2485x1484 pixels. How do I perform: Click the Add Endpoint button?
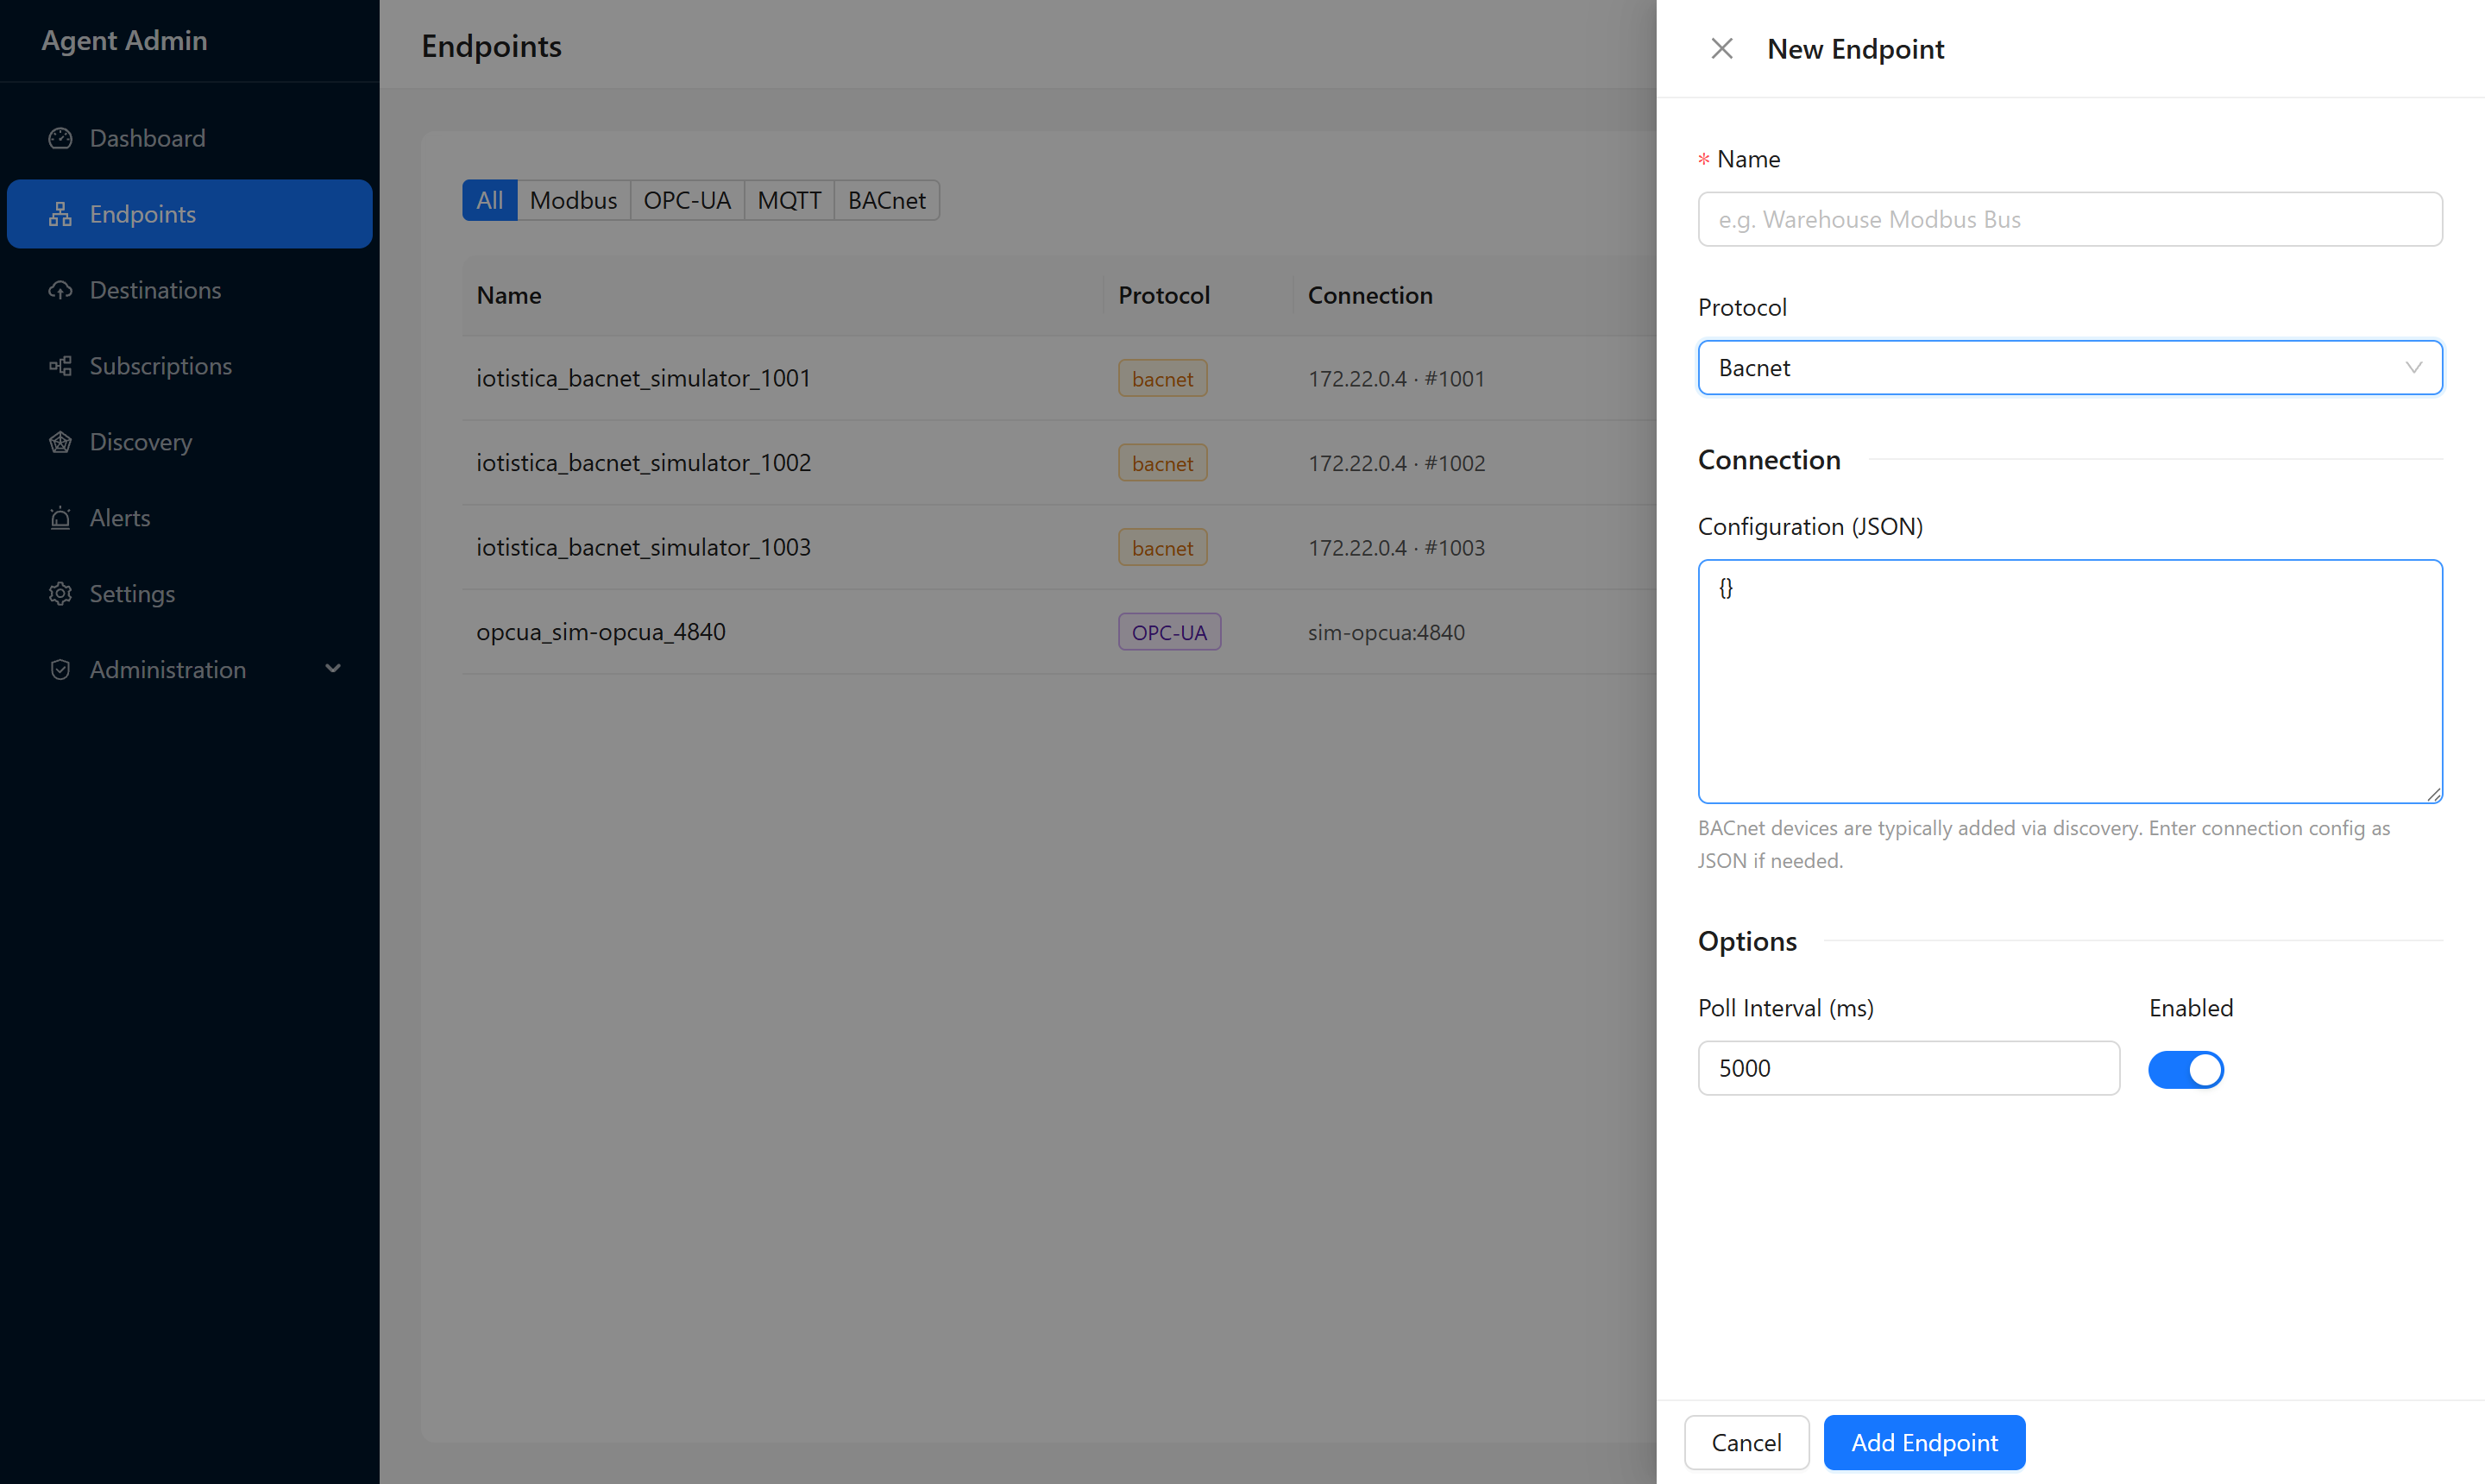pos(1924,1442)
